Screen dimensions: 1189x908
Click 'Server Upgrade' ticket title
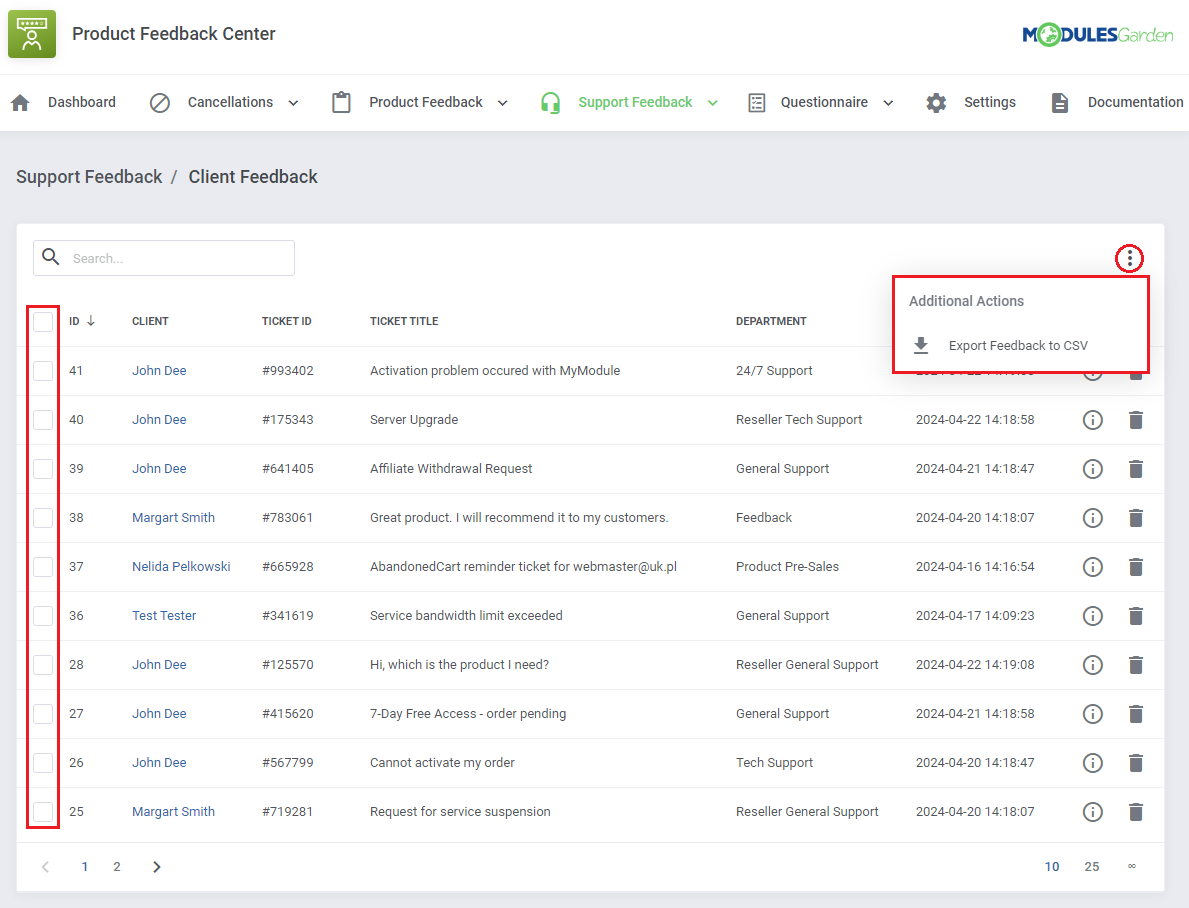pyautogui.click(x=414, y=419)
